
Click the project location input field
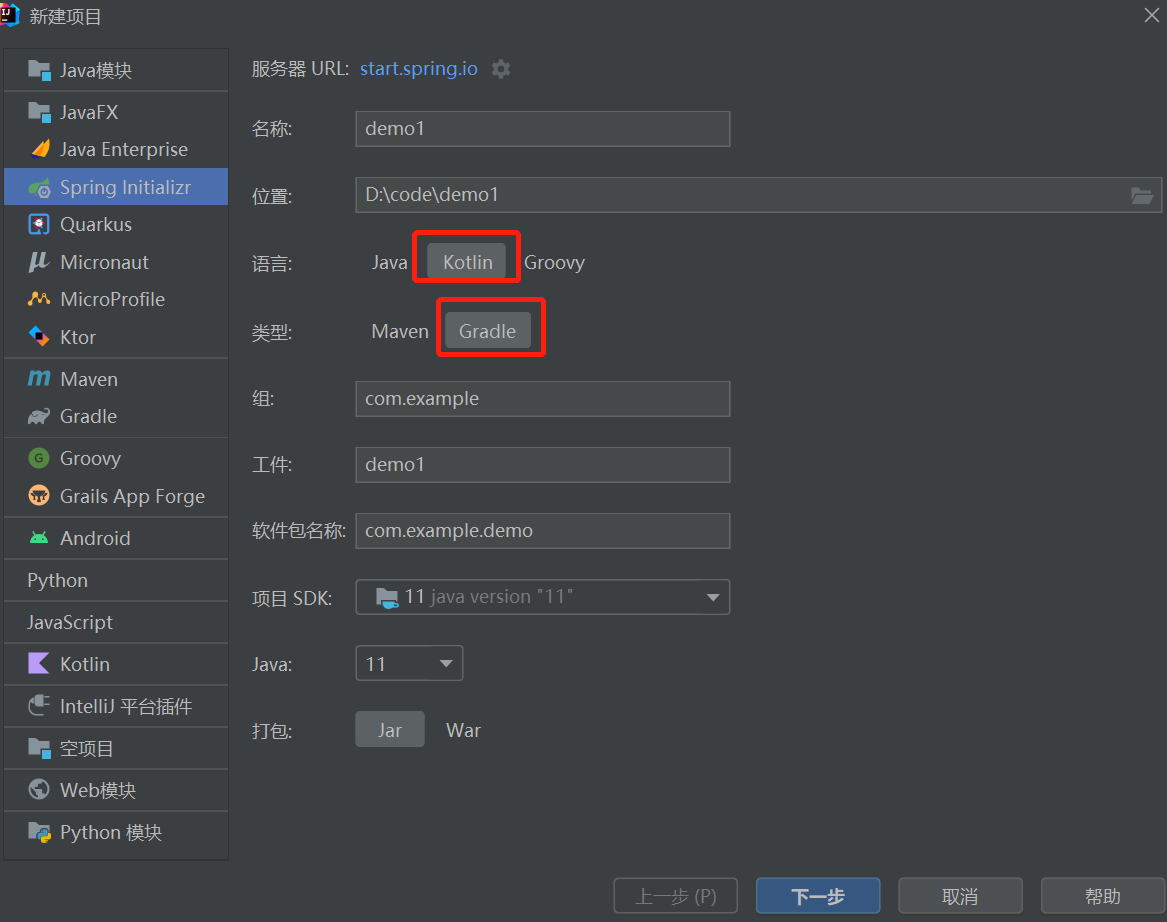pyautogui.click(x=758, y=195)
